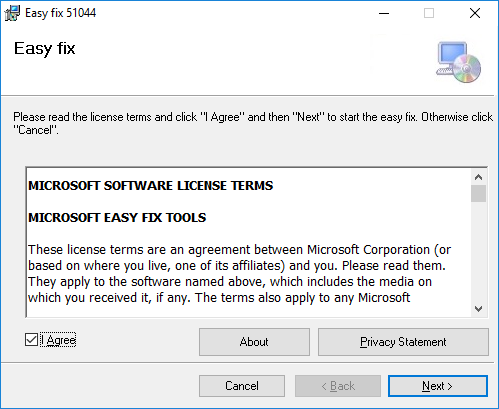The image size is (499, 409).
Task: Proceed with the Next button
Action: [438, 386]
